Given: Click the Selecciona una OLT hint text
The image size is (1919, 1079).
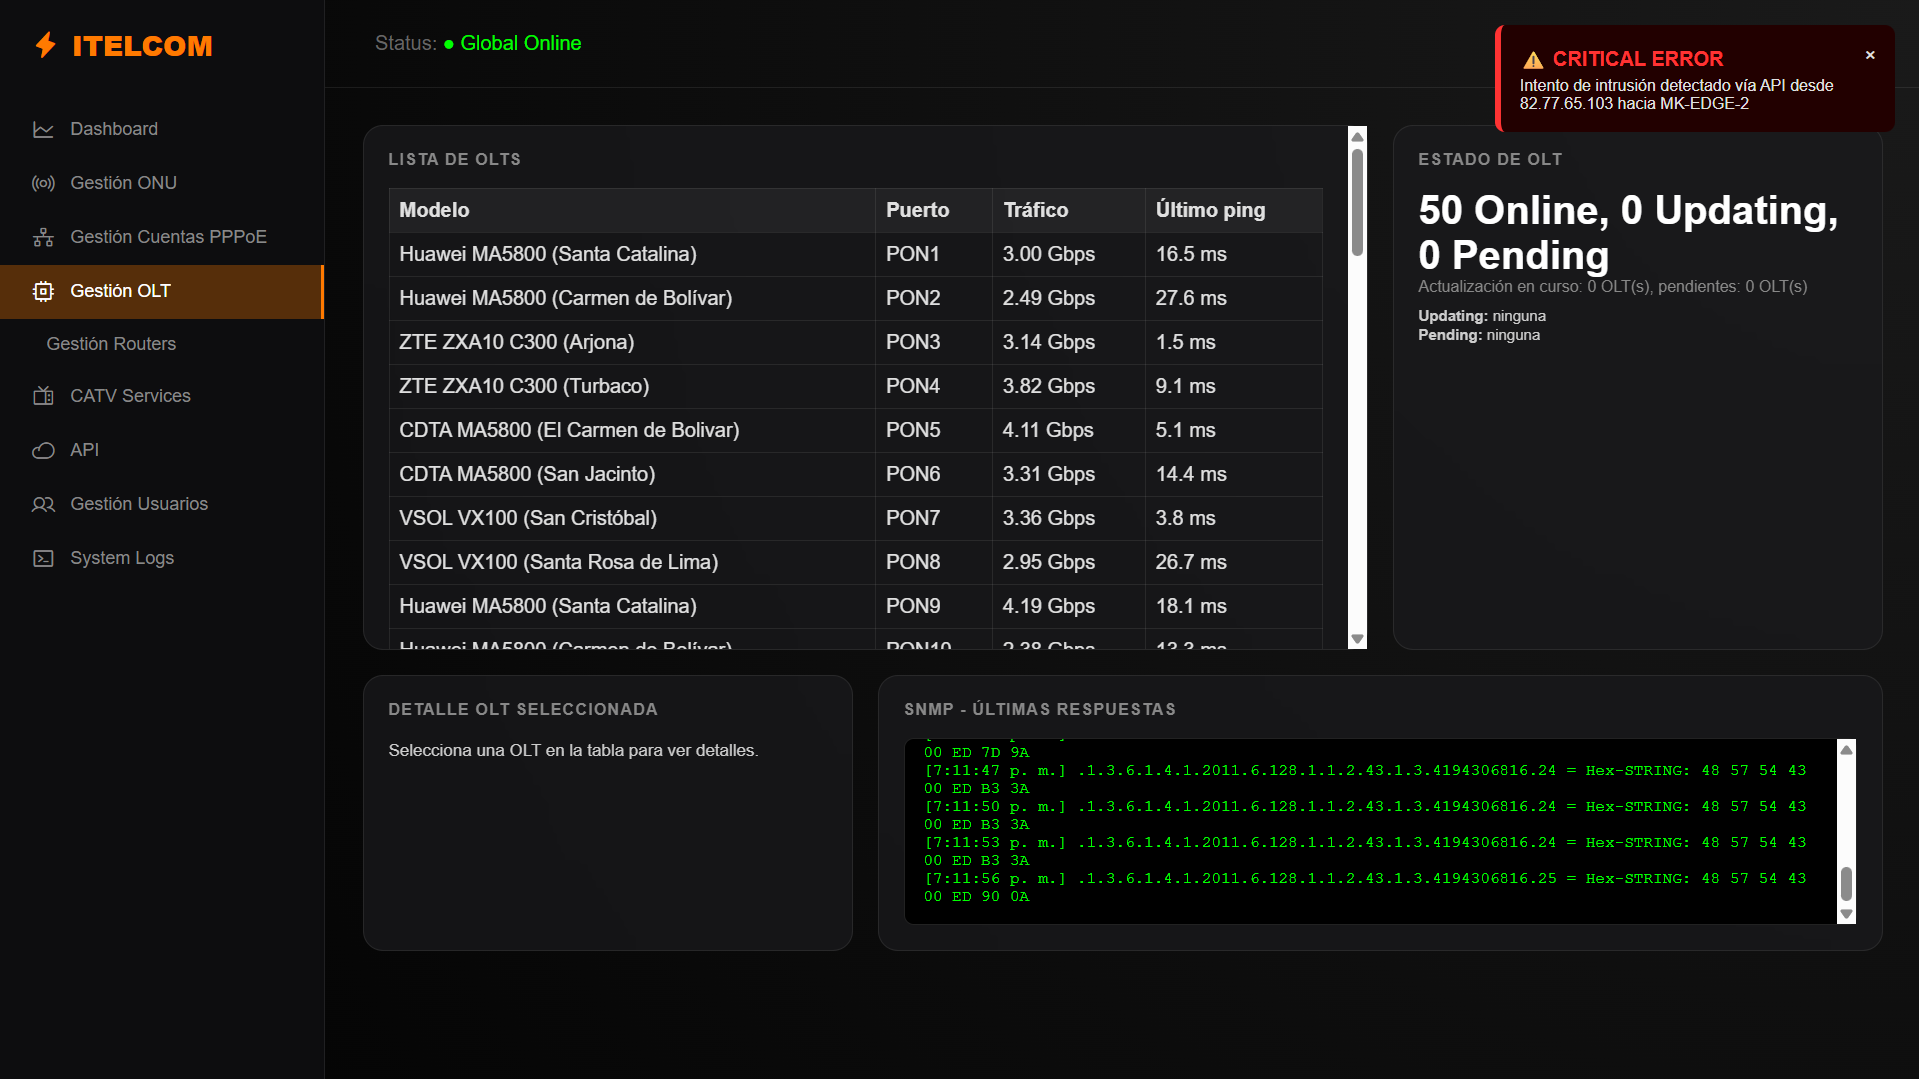Looking at the screenshot, I should 573,750.
